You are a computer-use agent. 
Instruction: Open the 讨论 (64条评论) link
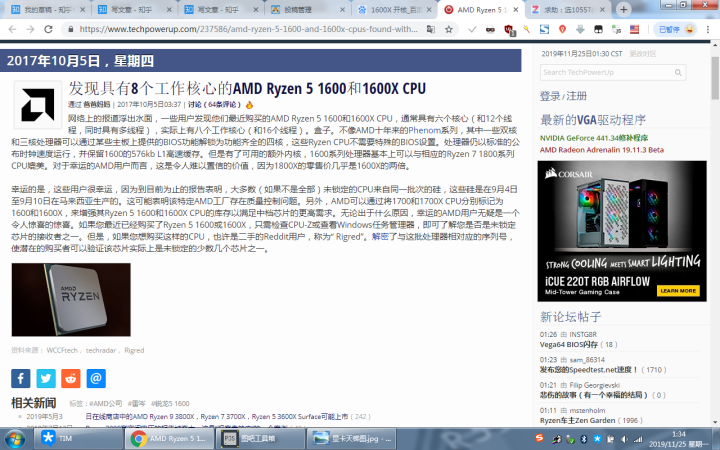[x=214, y=105]
